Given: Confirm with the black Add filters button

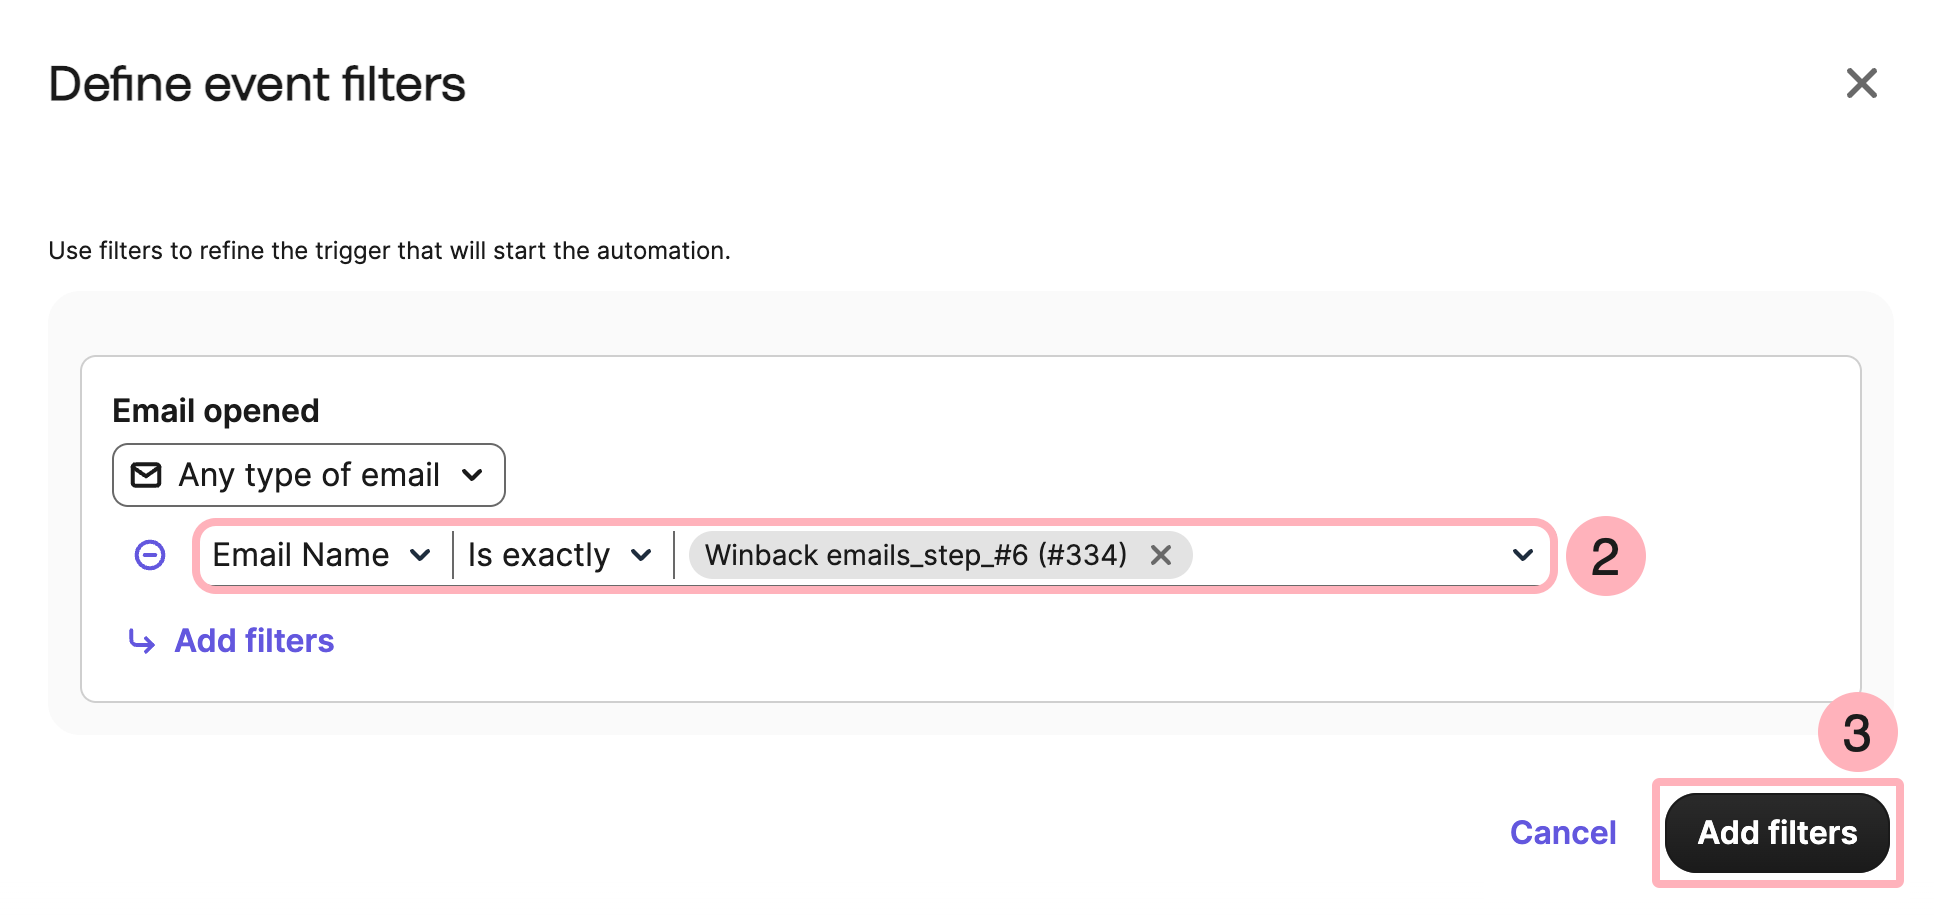Looking at the screenshot, I should click(x=1777, y=833).
